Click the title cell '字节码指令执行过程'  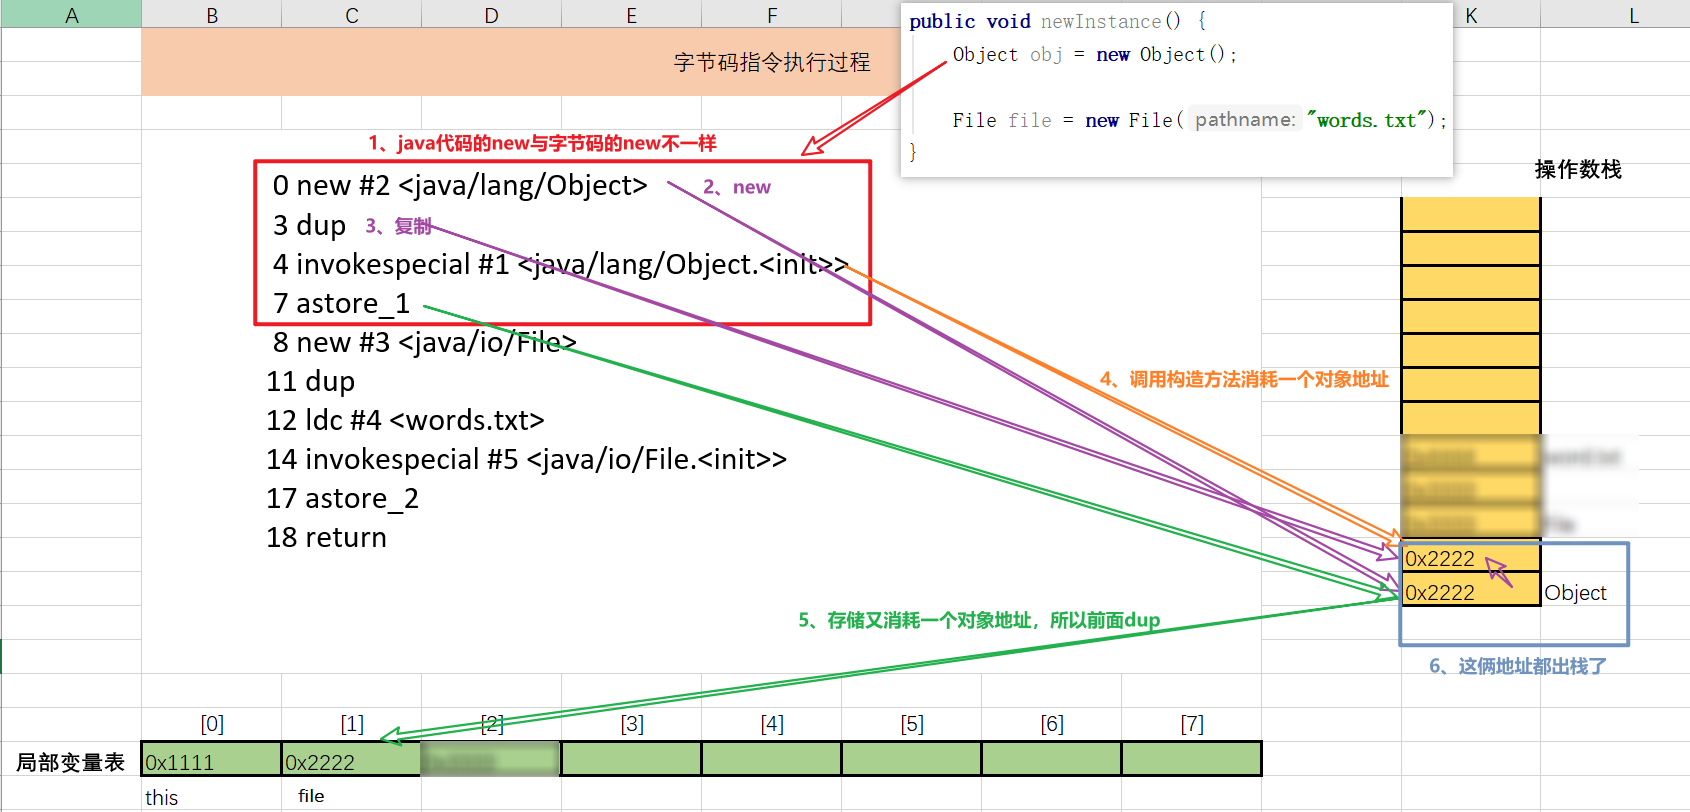click(772, 62)
